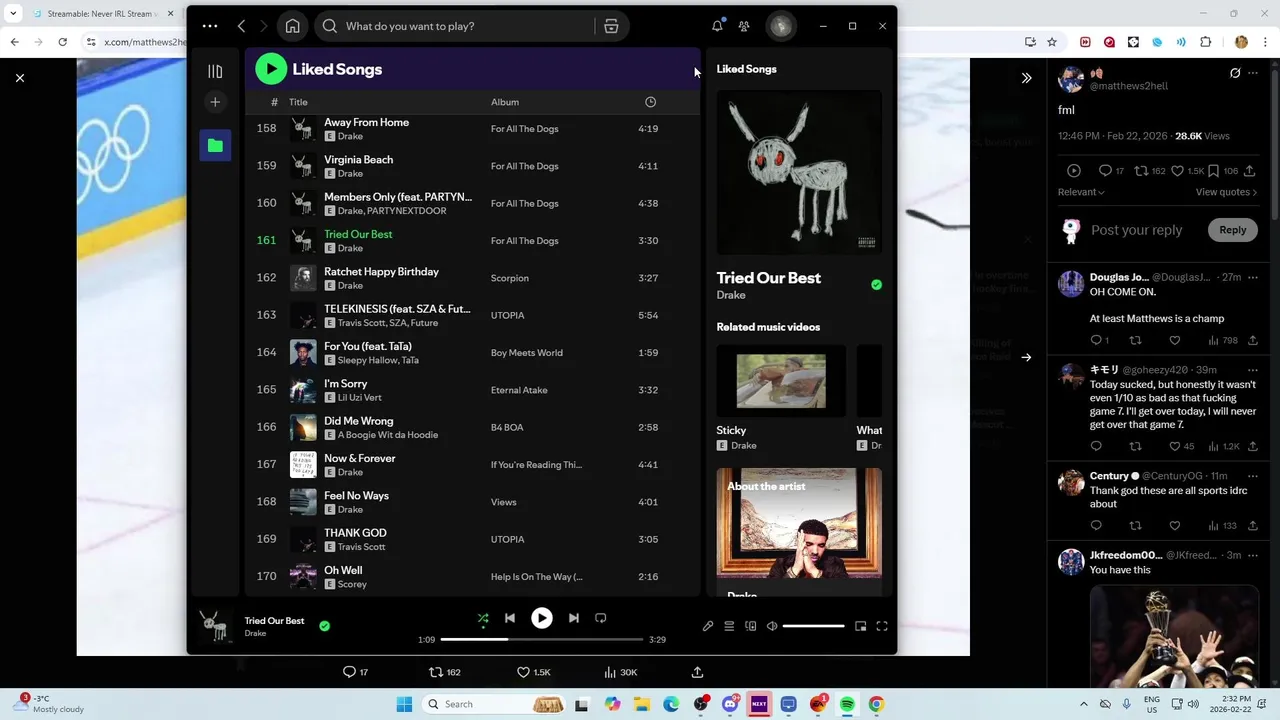Mute the volume speaker icon
Screen dimensions: 1280x720
click(772, 626)
